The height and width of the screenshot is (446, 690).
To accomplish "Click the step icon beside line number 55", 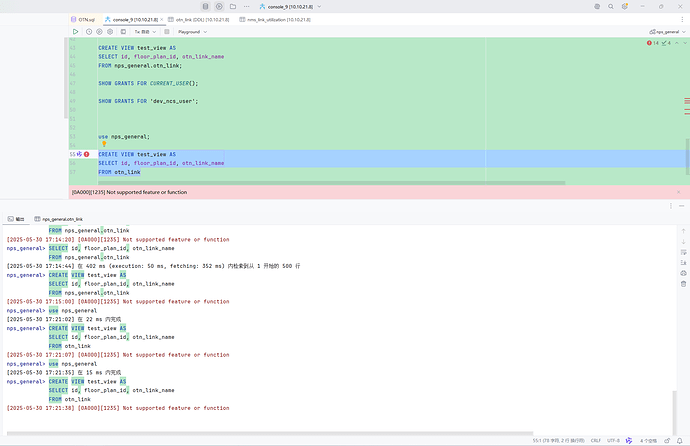I will pyautogui.click(x=79, y=154).
